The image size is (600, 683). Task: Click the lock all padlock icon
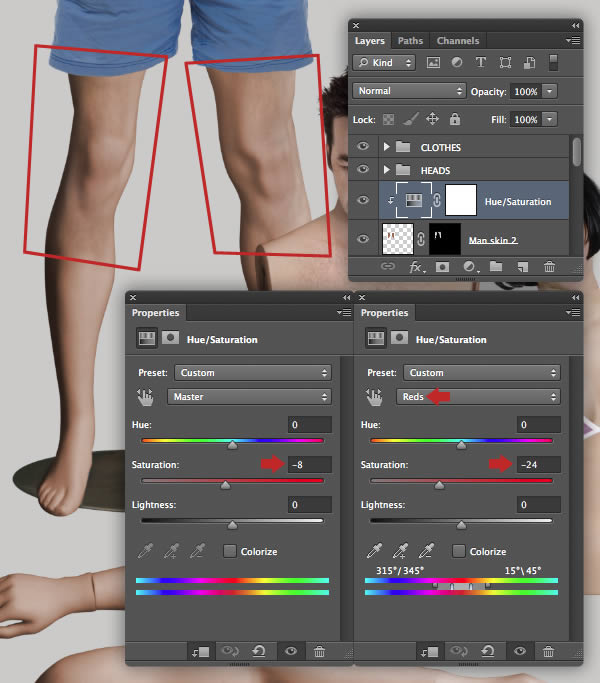click(x=455, y=119)
